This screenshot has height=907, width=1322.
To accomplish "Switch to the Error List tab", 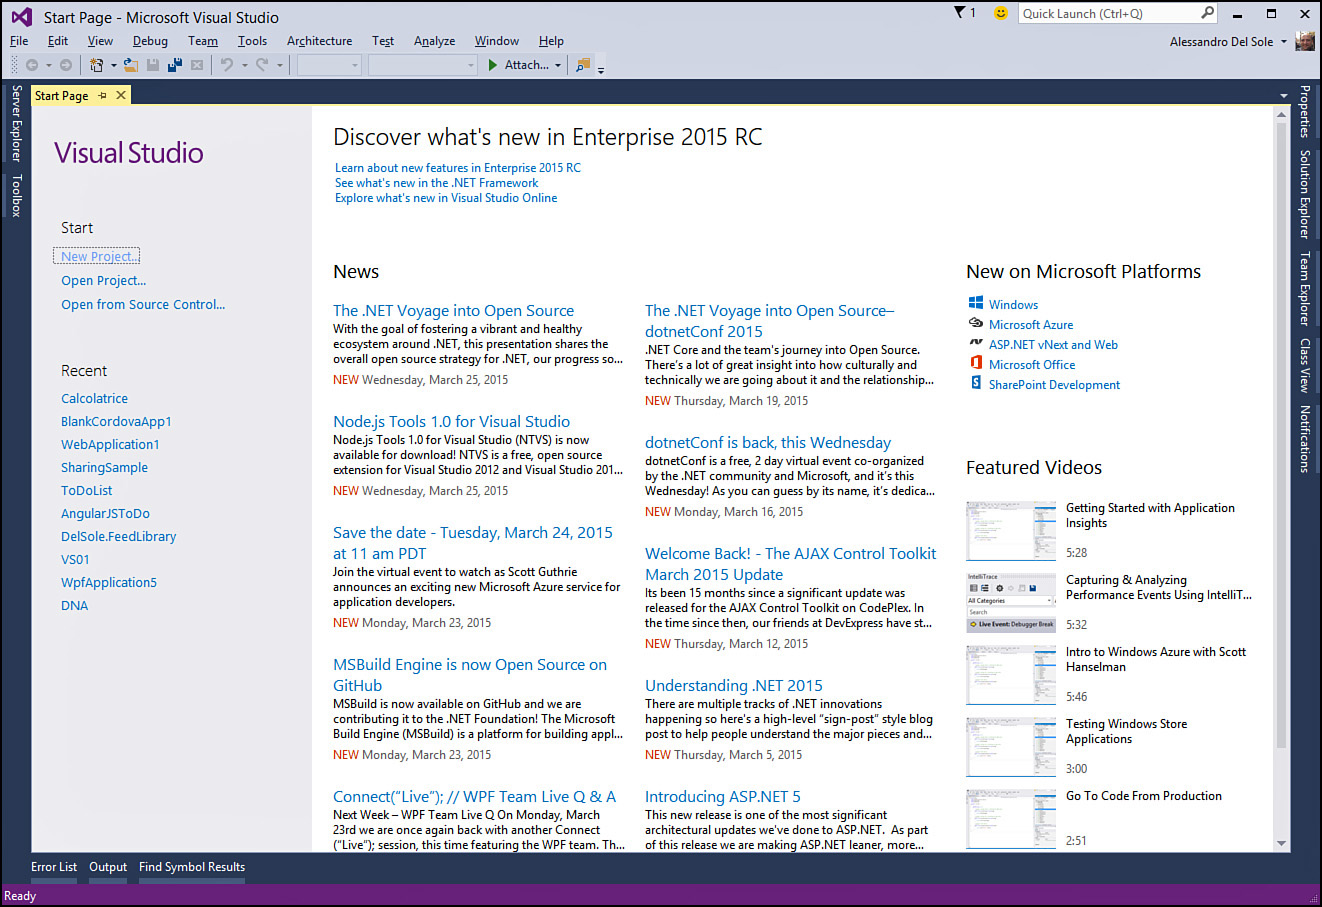I will click(x=54, y=867).
